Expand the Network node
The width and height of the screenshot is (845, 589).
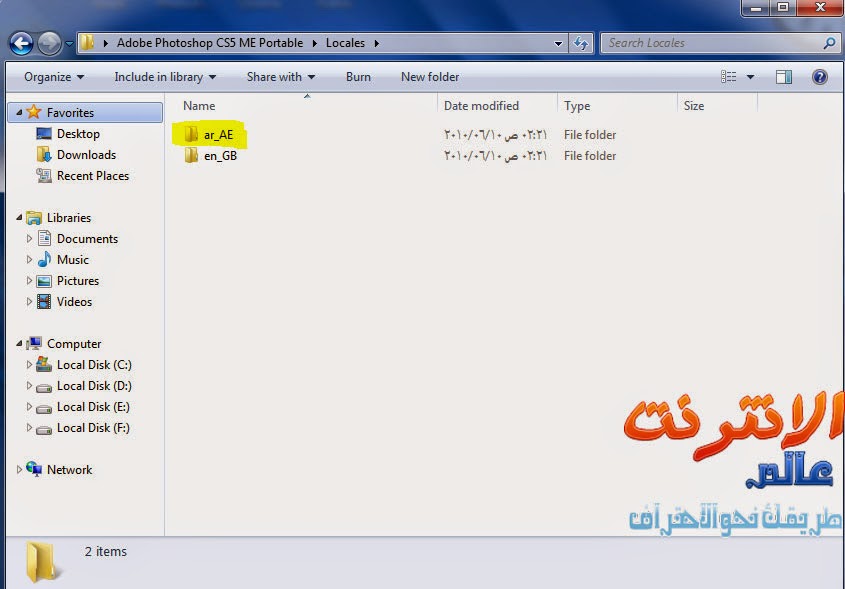pyautogui.click(x=19, y=469)
